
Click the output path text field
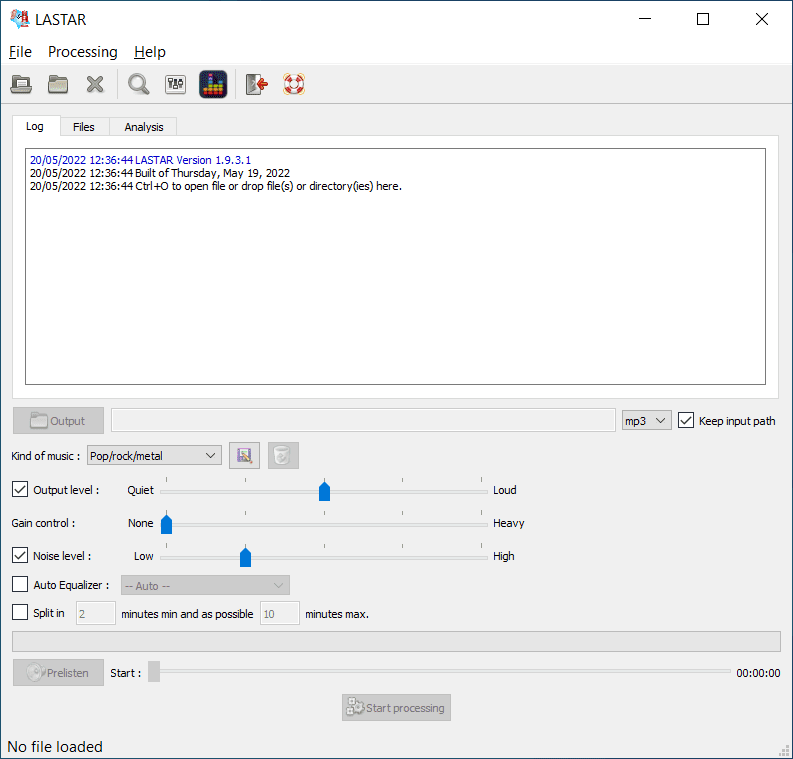[x=363, y=420]
